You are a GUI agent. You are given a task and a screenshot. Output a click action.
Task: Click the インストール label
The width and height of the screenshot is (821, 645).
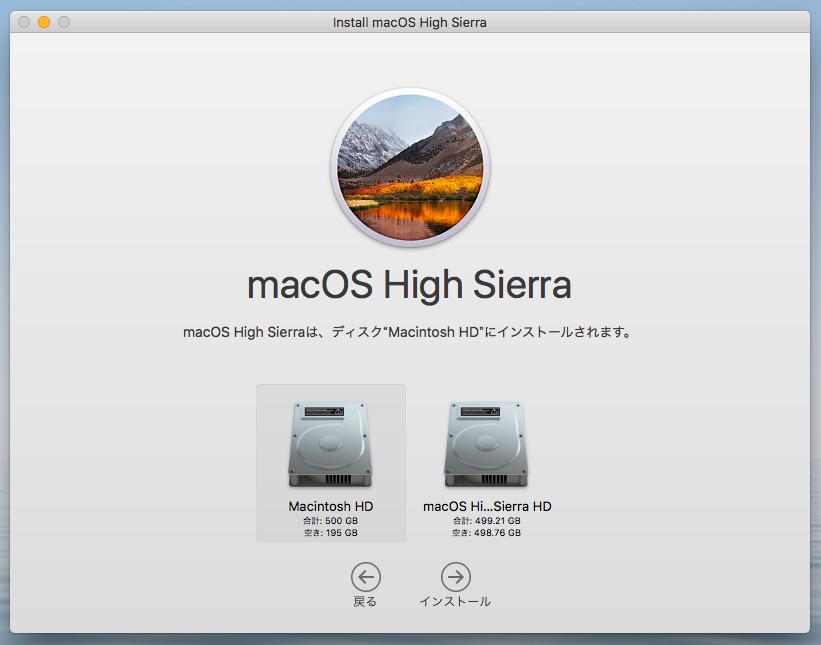[455, 602]
